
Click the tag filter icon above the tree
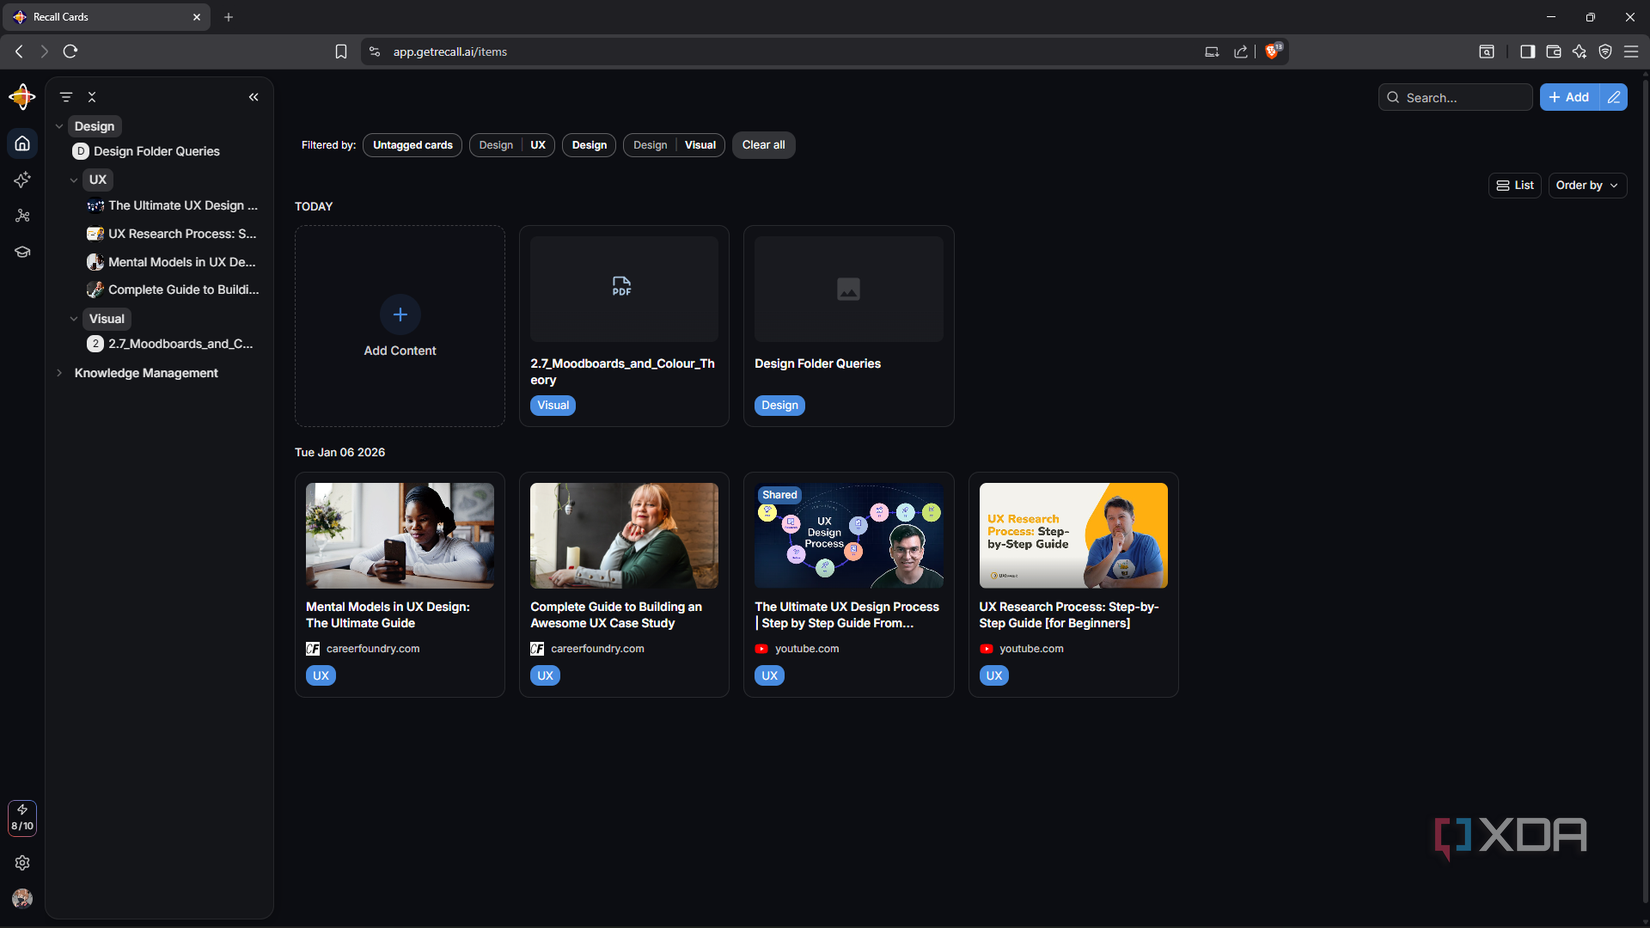[66, 97]
